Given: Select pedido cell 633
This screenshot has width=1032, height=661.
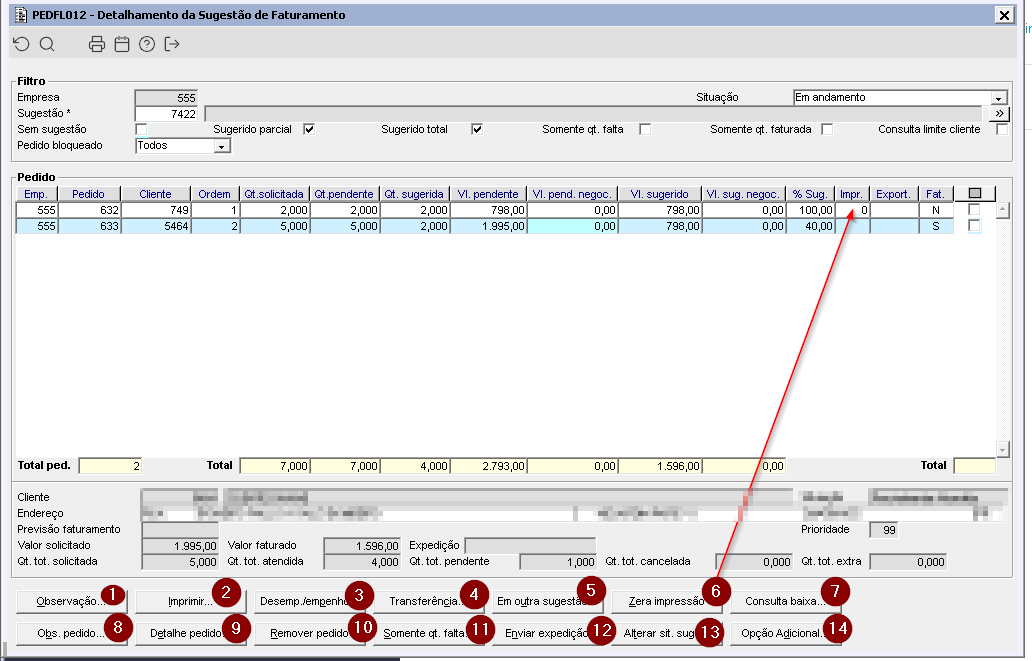Looking at the screenshot, I should coord(88,226).
